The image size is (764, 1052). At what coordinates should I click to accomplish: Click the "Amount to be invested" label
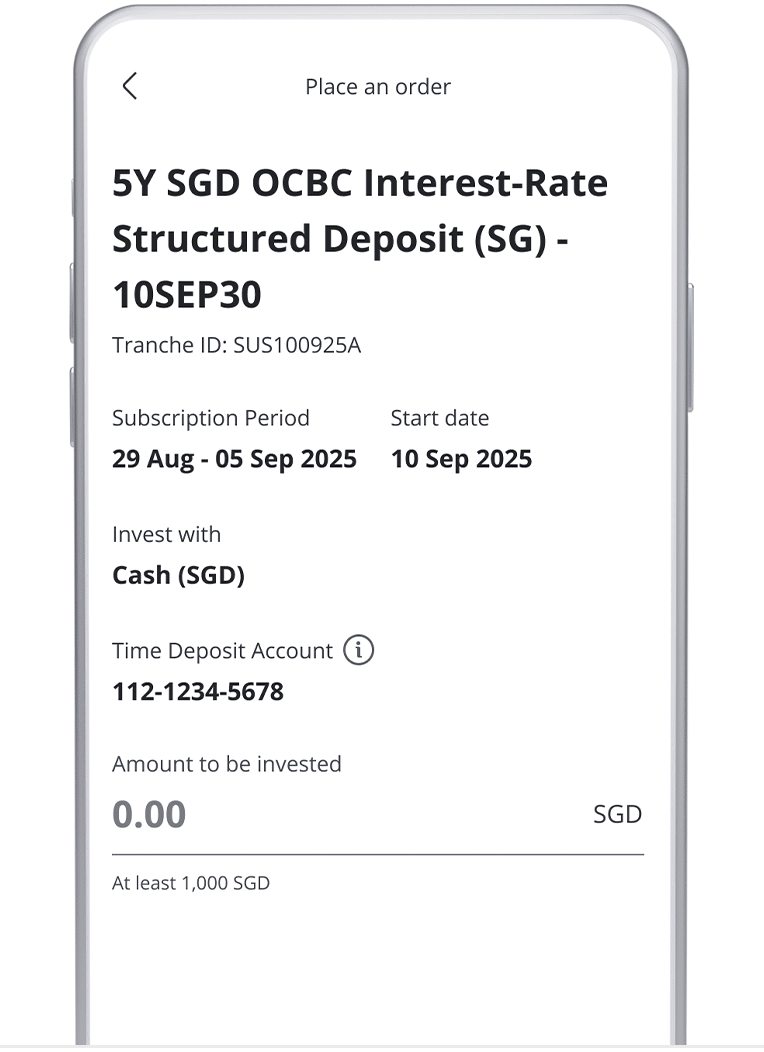tap(227, 764)
